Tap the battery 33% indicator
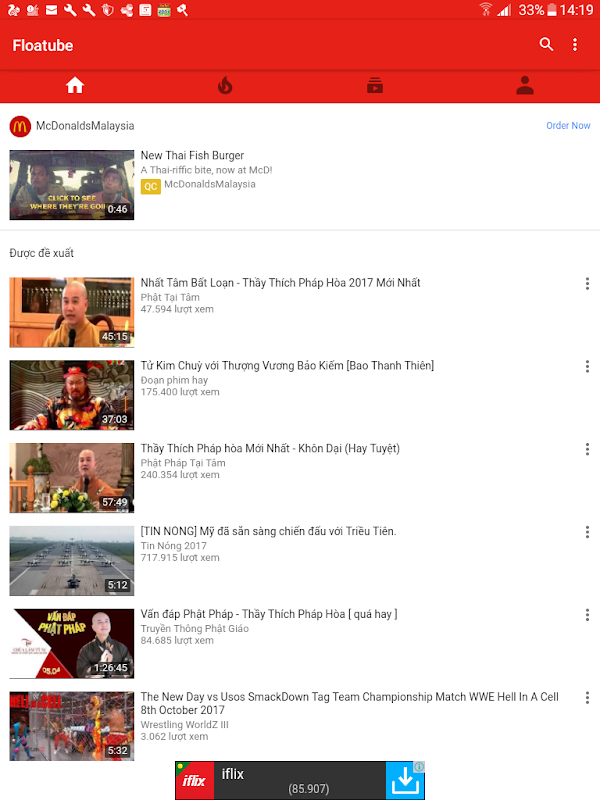The image size is (600, 800). [537, 10]
